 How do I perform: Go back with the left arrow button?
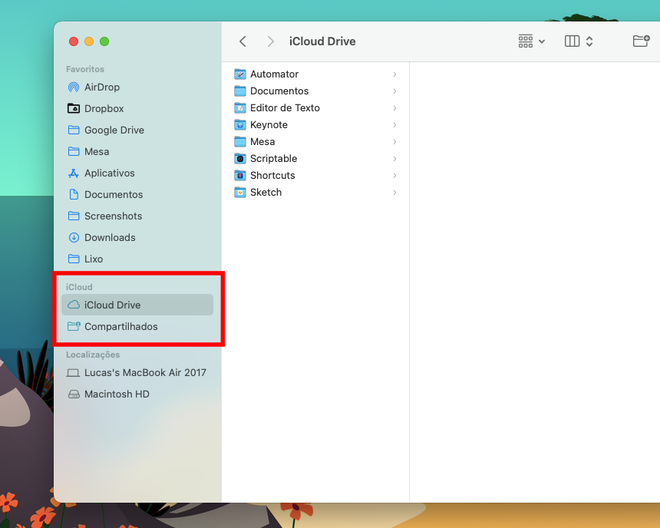242,41
